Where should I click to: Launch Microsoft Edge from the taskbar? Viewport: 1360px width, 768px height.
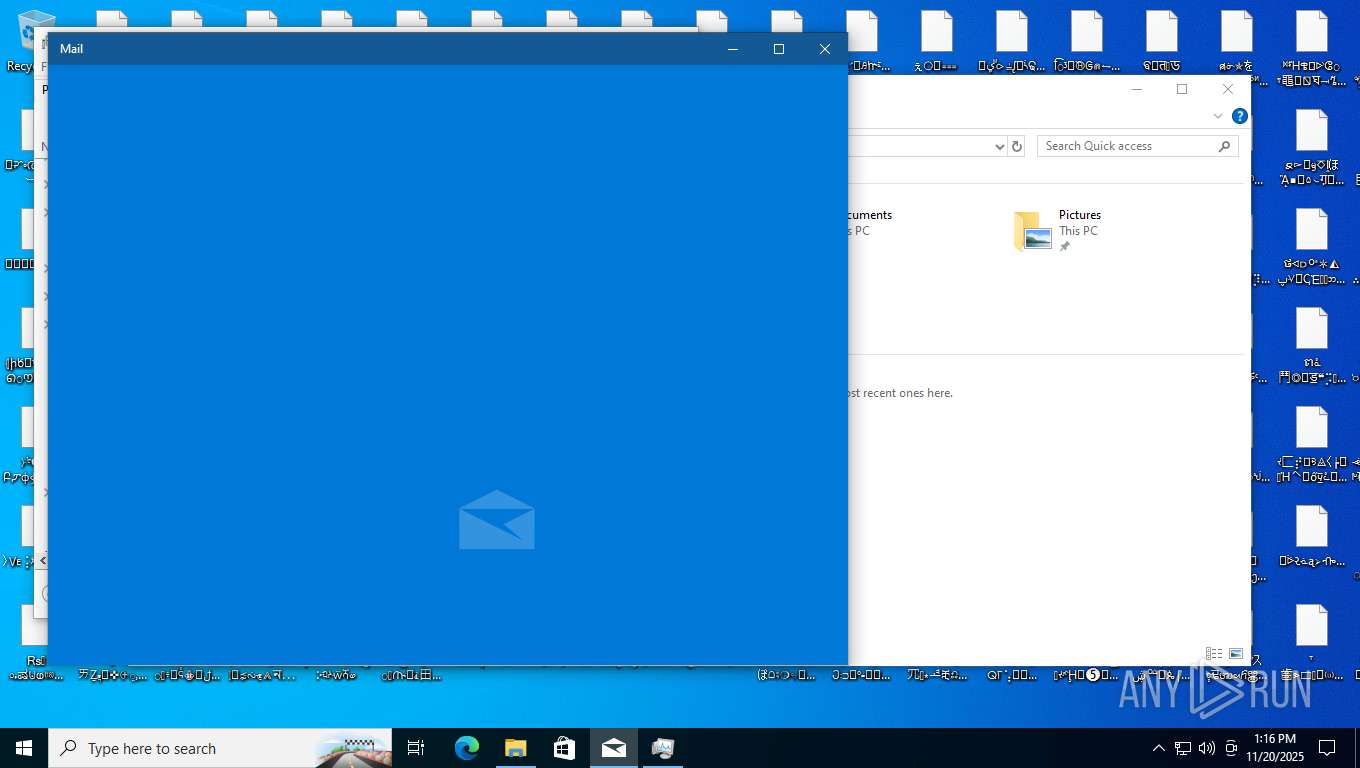tap(467, 748)
